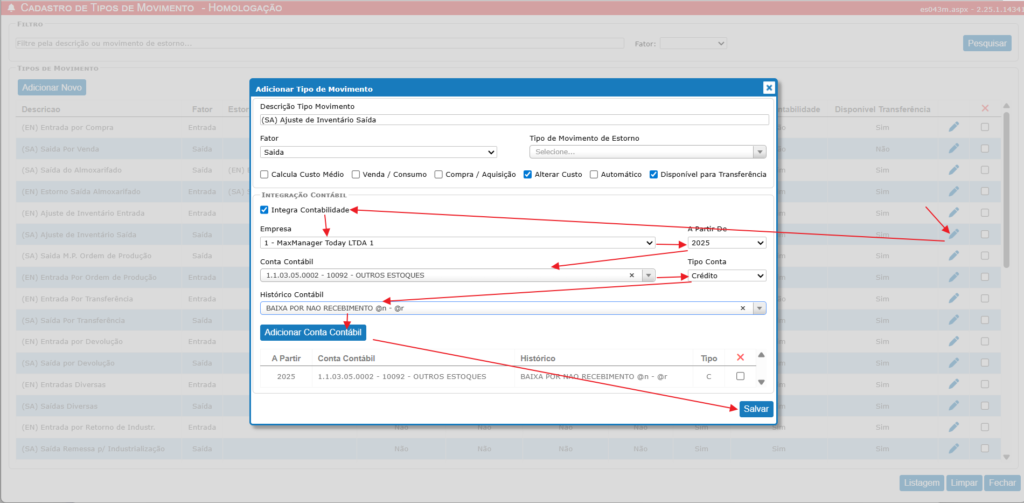This screenshot has width=1024, height=503.
Task: Close the Adicionar Tipo de Movimento dialog
Action: click(768, 88)
